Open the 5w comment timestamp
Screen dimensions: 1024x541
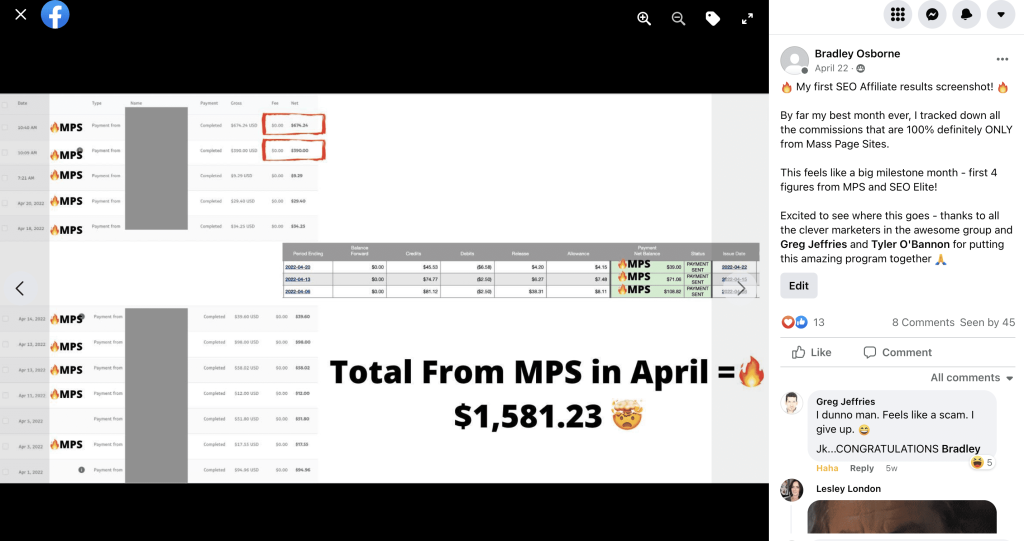891,468
